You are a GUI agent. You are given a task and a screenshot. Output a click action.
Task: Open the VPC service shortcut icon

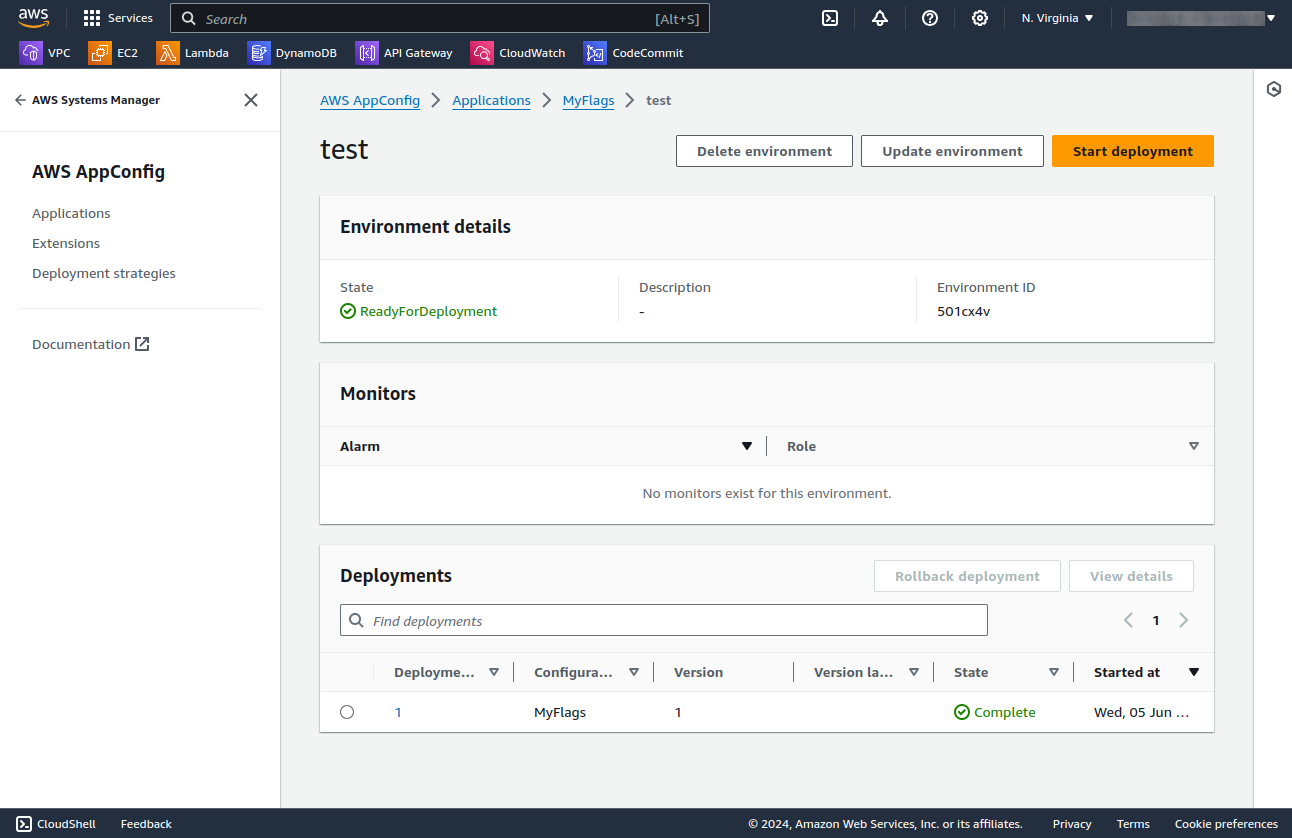[31, 53]
